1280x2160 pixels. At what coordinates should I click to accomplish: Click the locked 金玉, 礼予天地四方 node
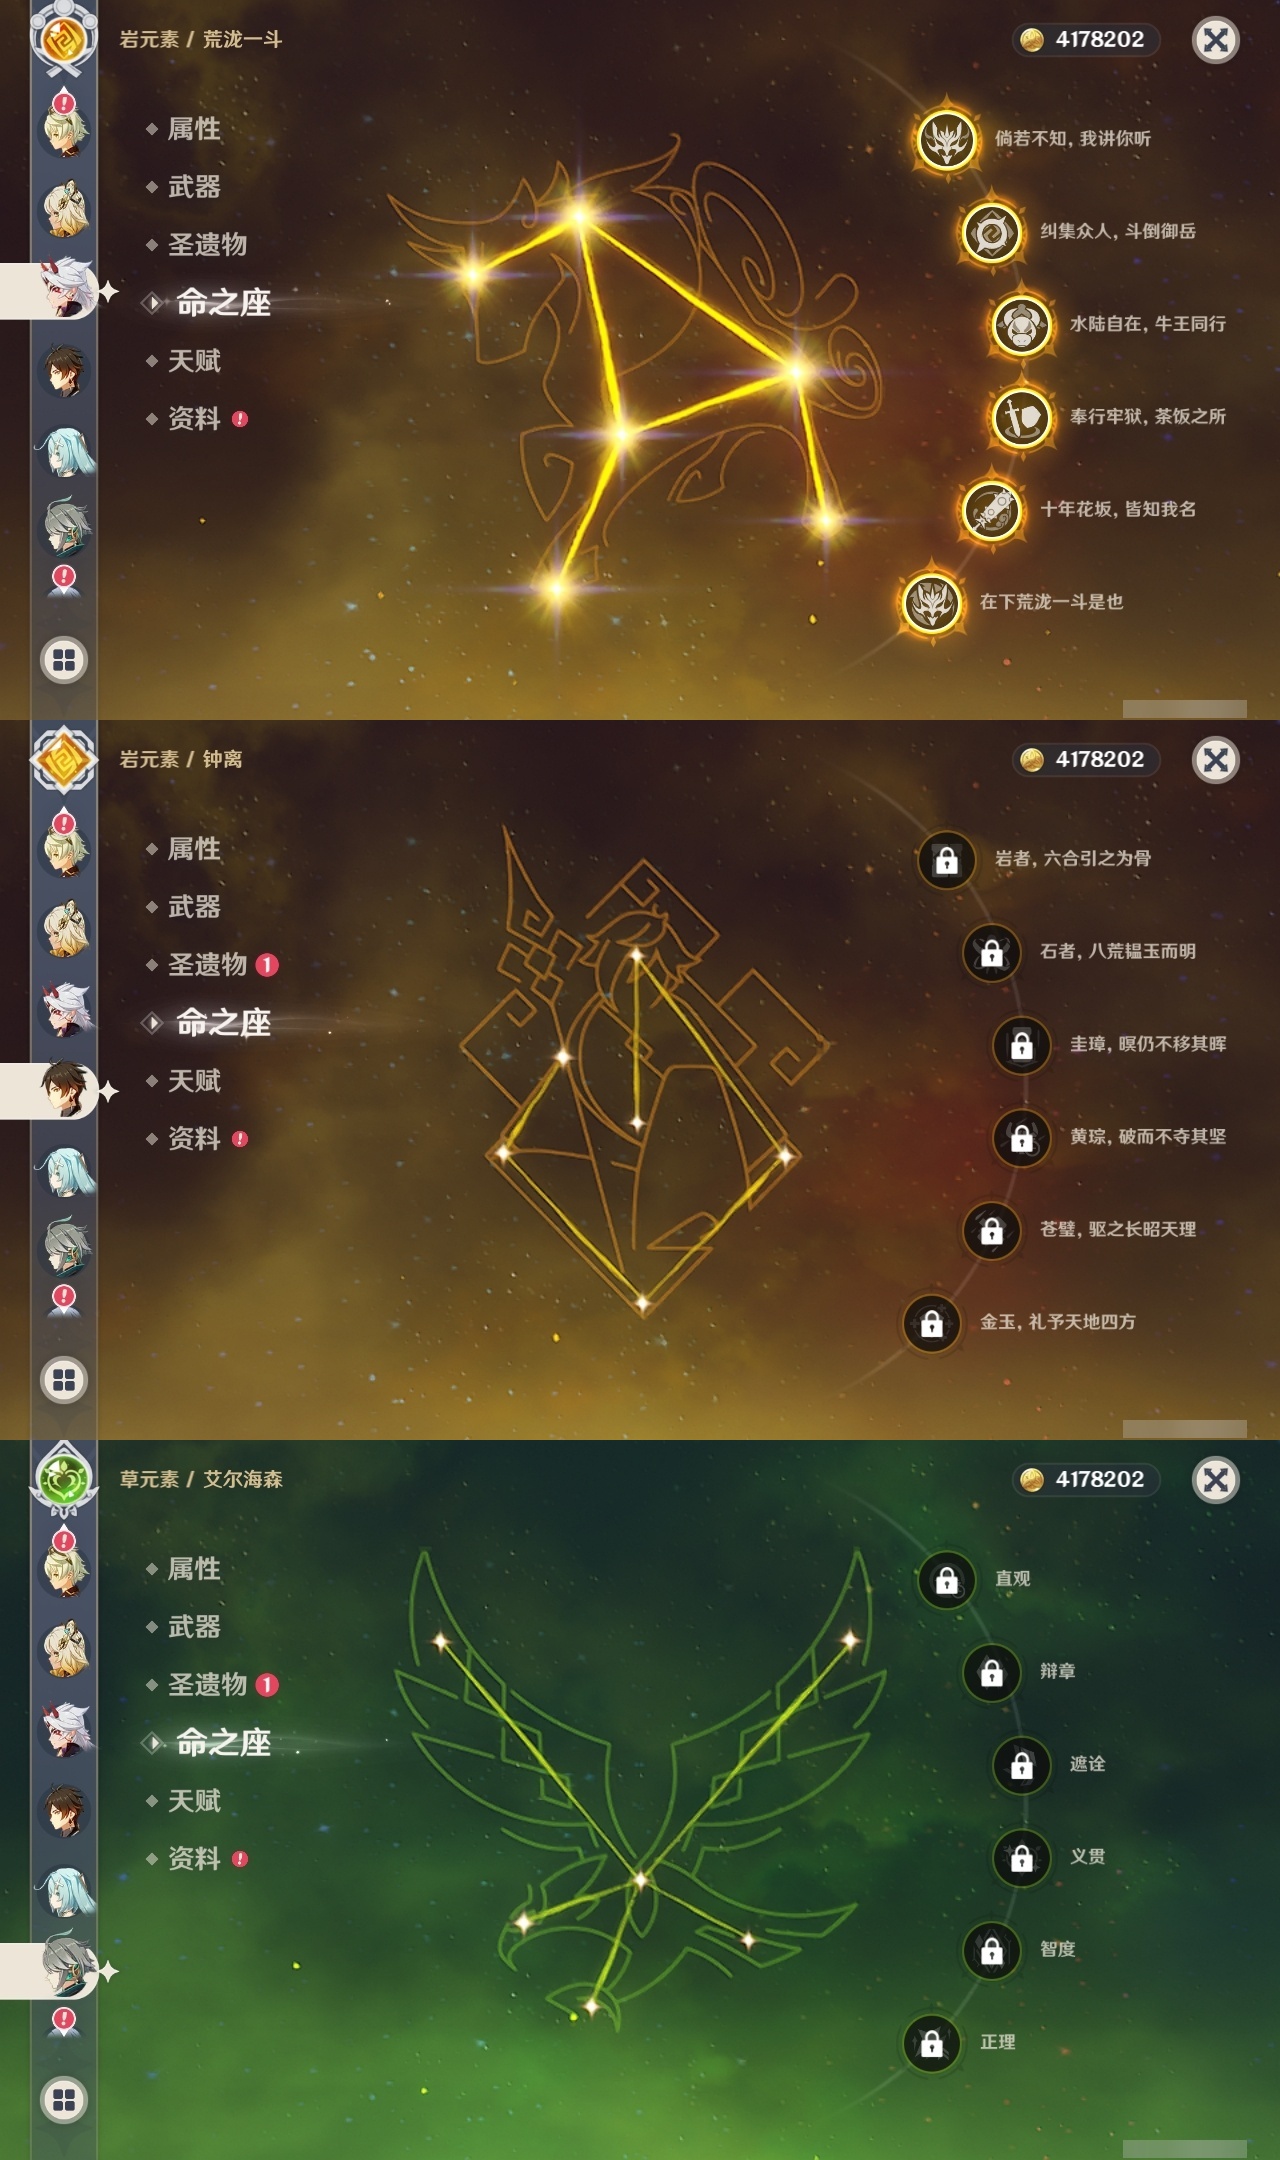(x=931, y=1323)
